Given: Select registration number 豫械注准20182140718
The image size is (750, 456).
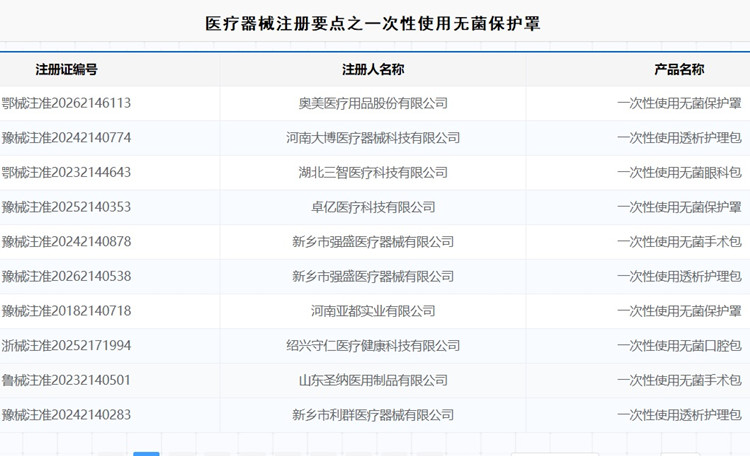Looking at the screenshot, I should 66,311.
